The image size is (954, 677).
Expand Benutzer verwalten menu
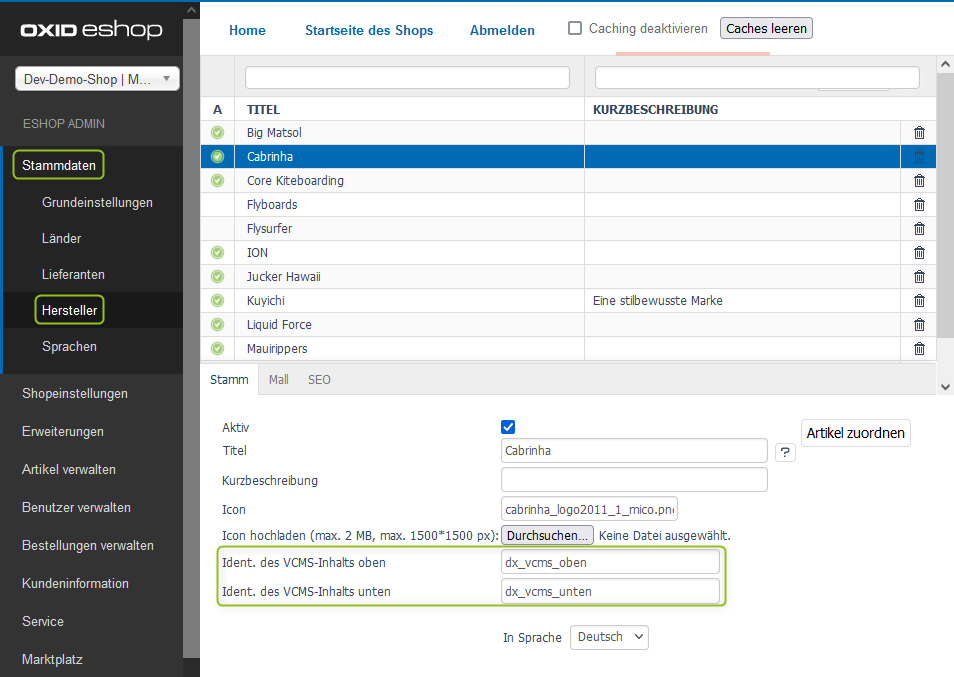[76, 507]
